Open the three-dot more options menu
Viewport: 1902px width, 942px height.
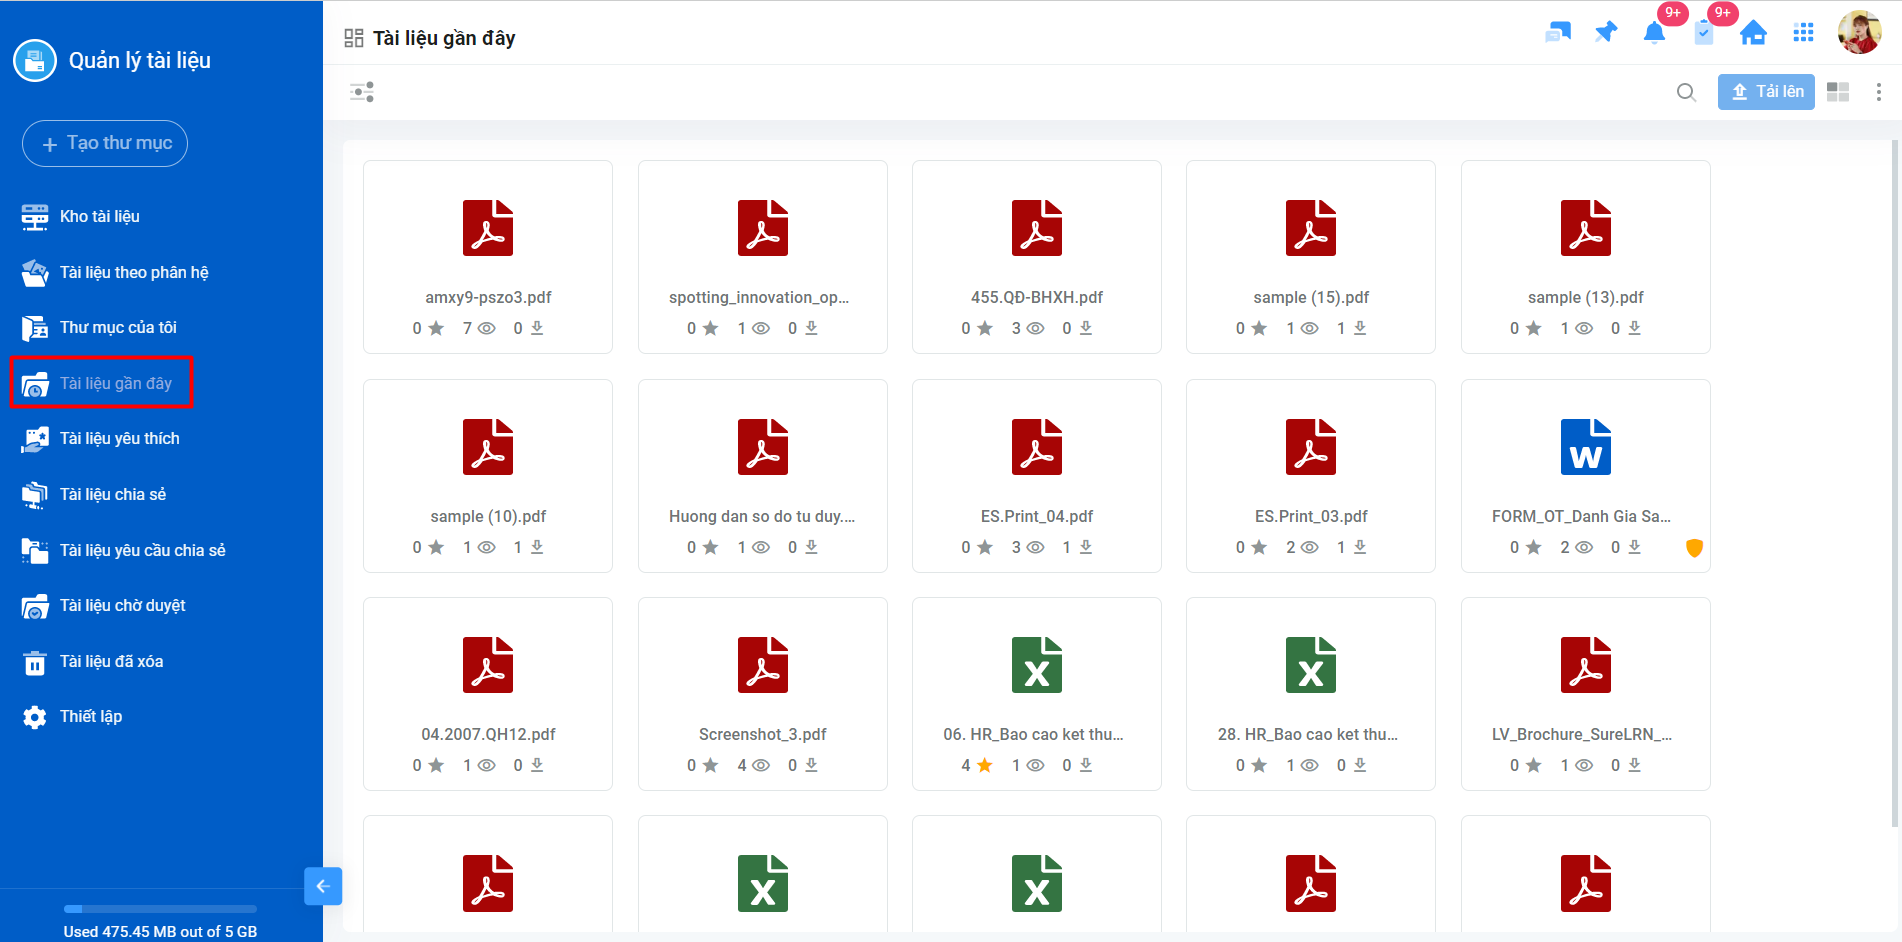pos(1879,92)
